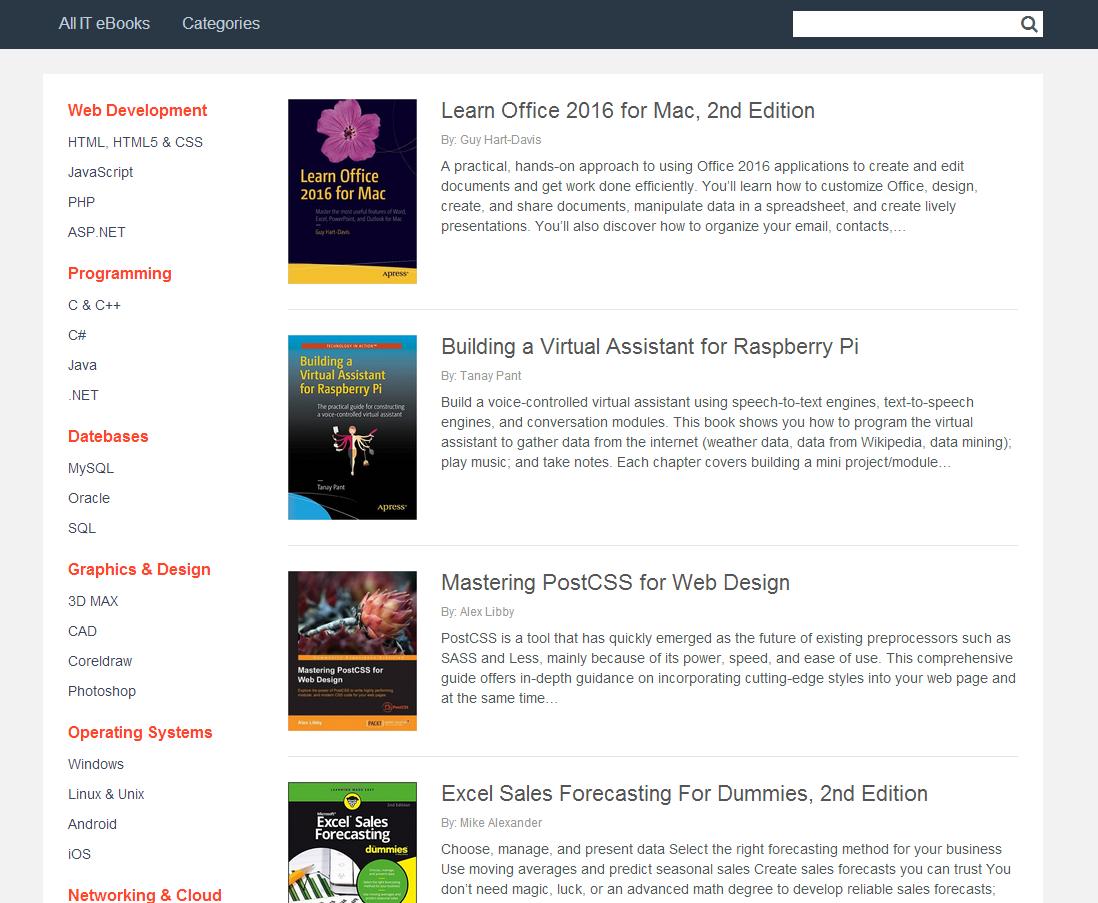This screenshot has height=903, width=1098.
Task: Open the Categories menu item
Action: pyautogui.click(x=221, y=23)
